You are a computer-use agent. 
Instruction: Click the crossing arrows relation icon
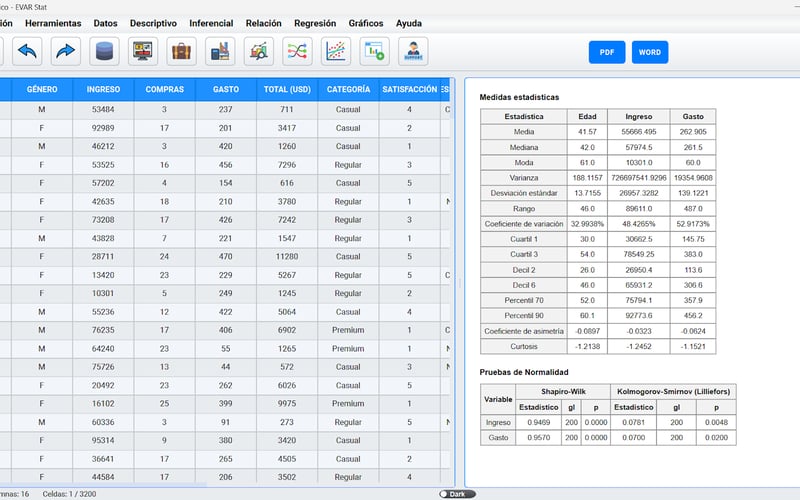[x=297, y=51]
